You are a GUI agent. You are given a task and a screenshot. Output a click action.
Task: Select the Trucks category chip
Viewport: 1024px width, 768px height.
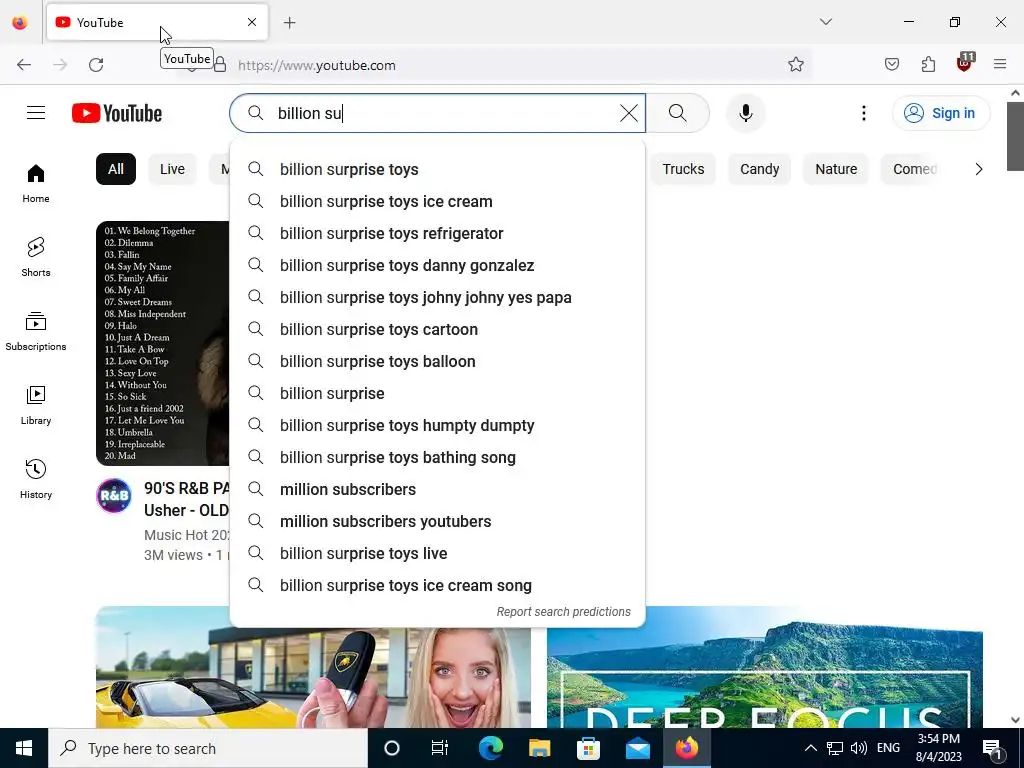coord(683,169)
